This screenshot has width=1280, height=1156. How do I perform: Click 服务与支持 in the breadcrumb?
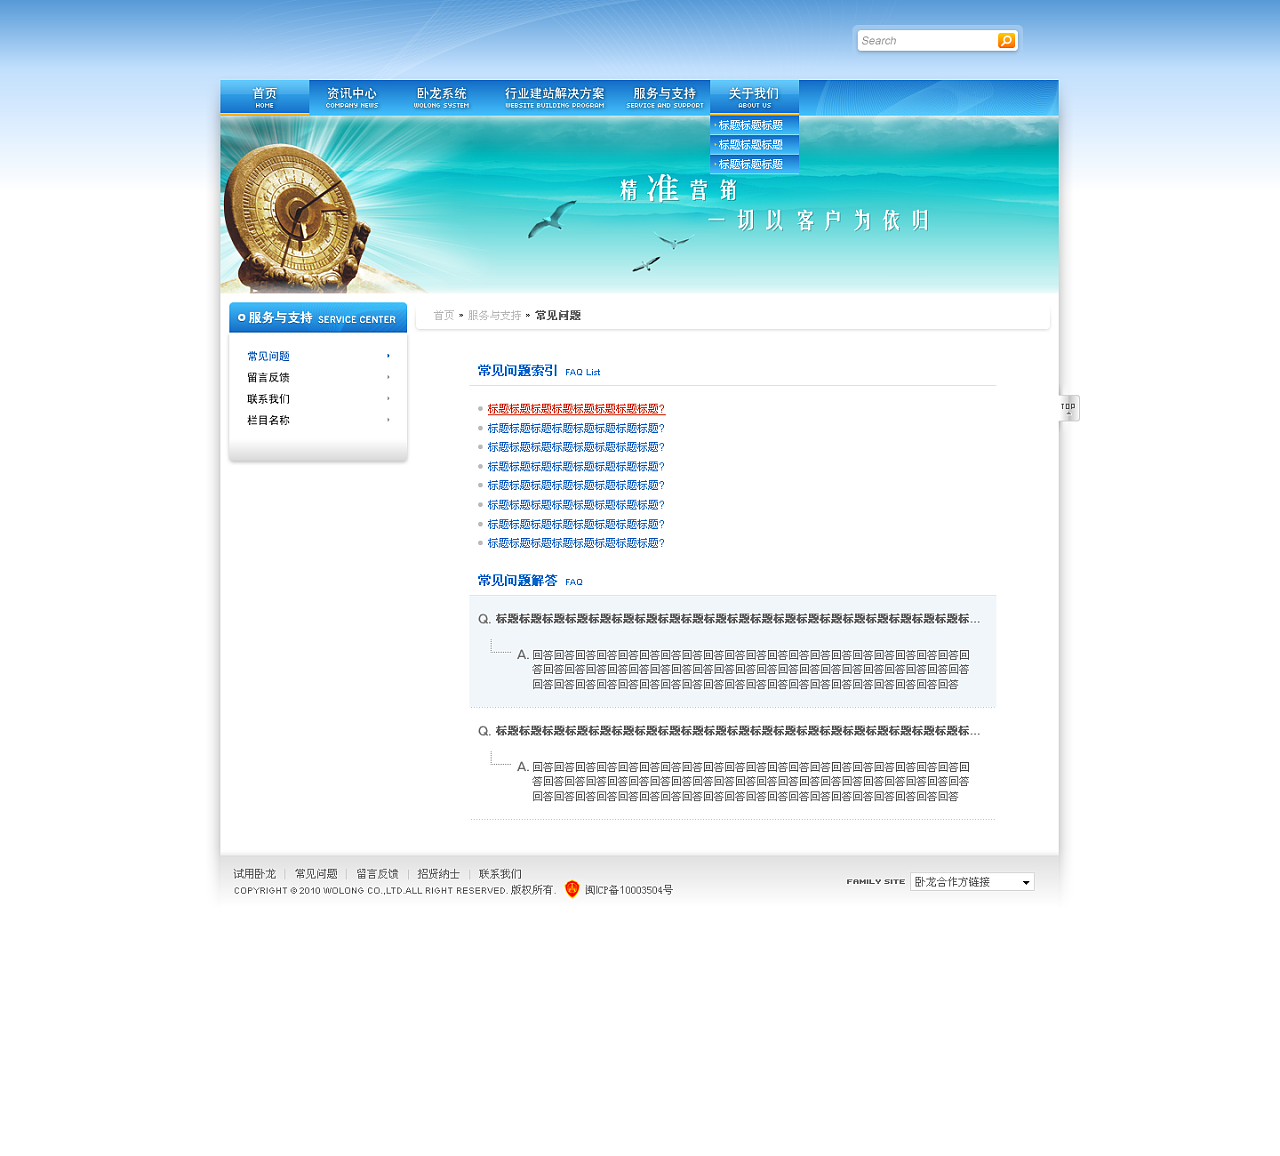[x=494, y=315]
